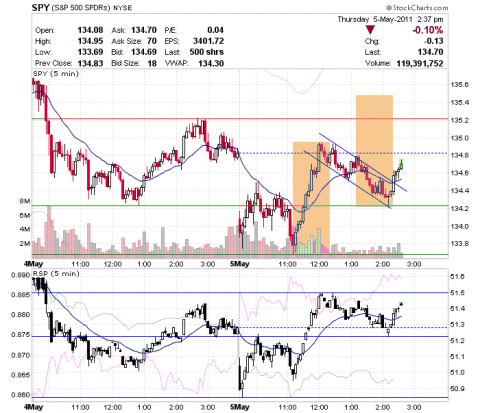Click the 51.3 RSP price axis label
The image size is (480, 413).
(458, 325)
